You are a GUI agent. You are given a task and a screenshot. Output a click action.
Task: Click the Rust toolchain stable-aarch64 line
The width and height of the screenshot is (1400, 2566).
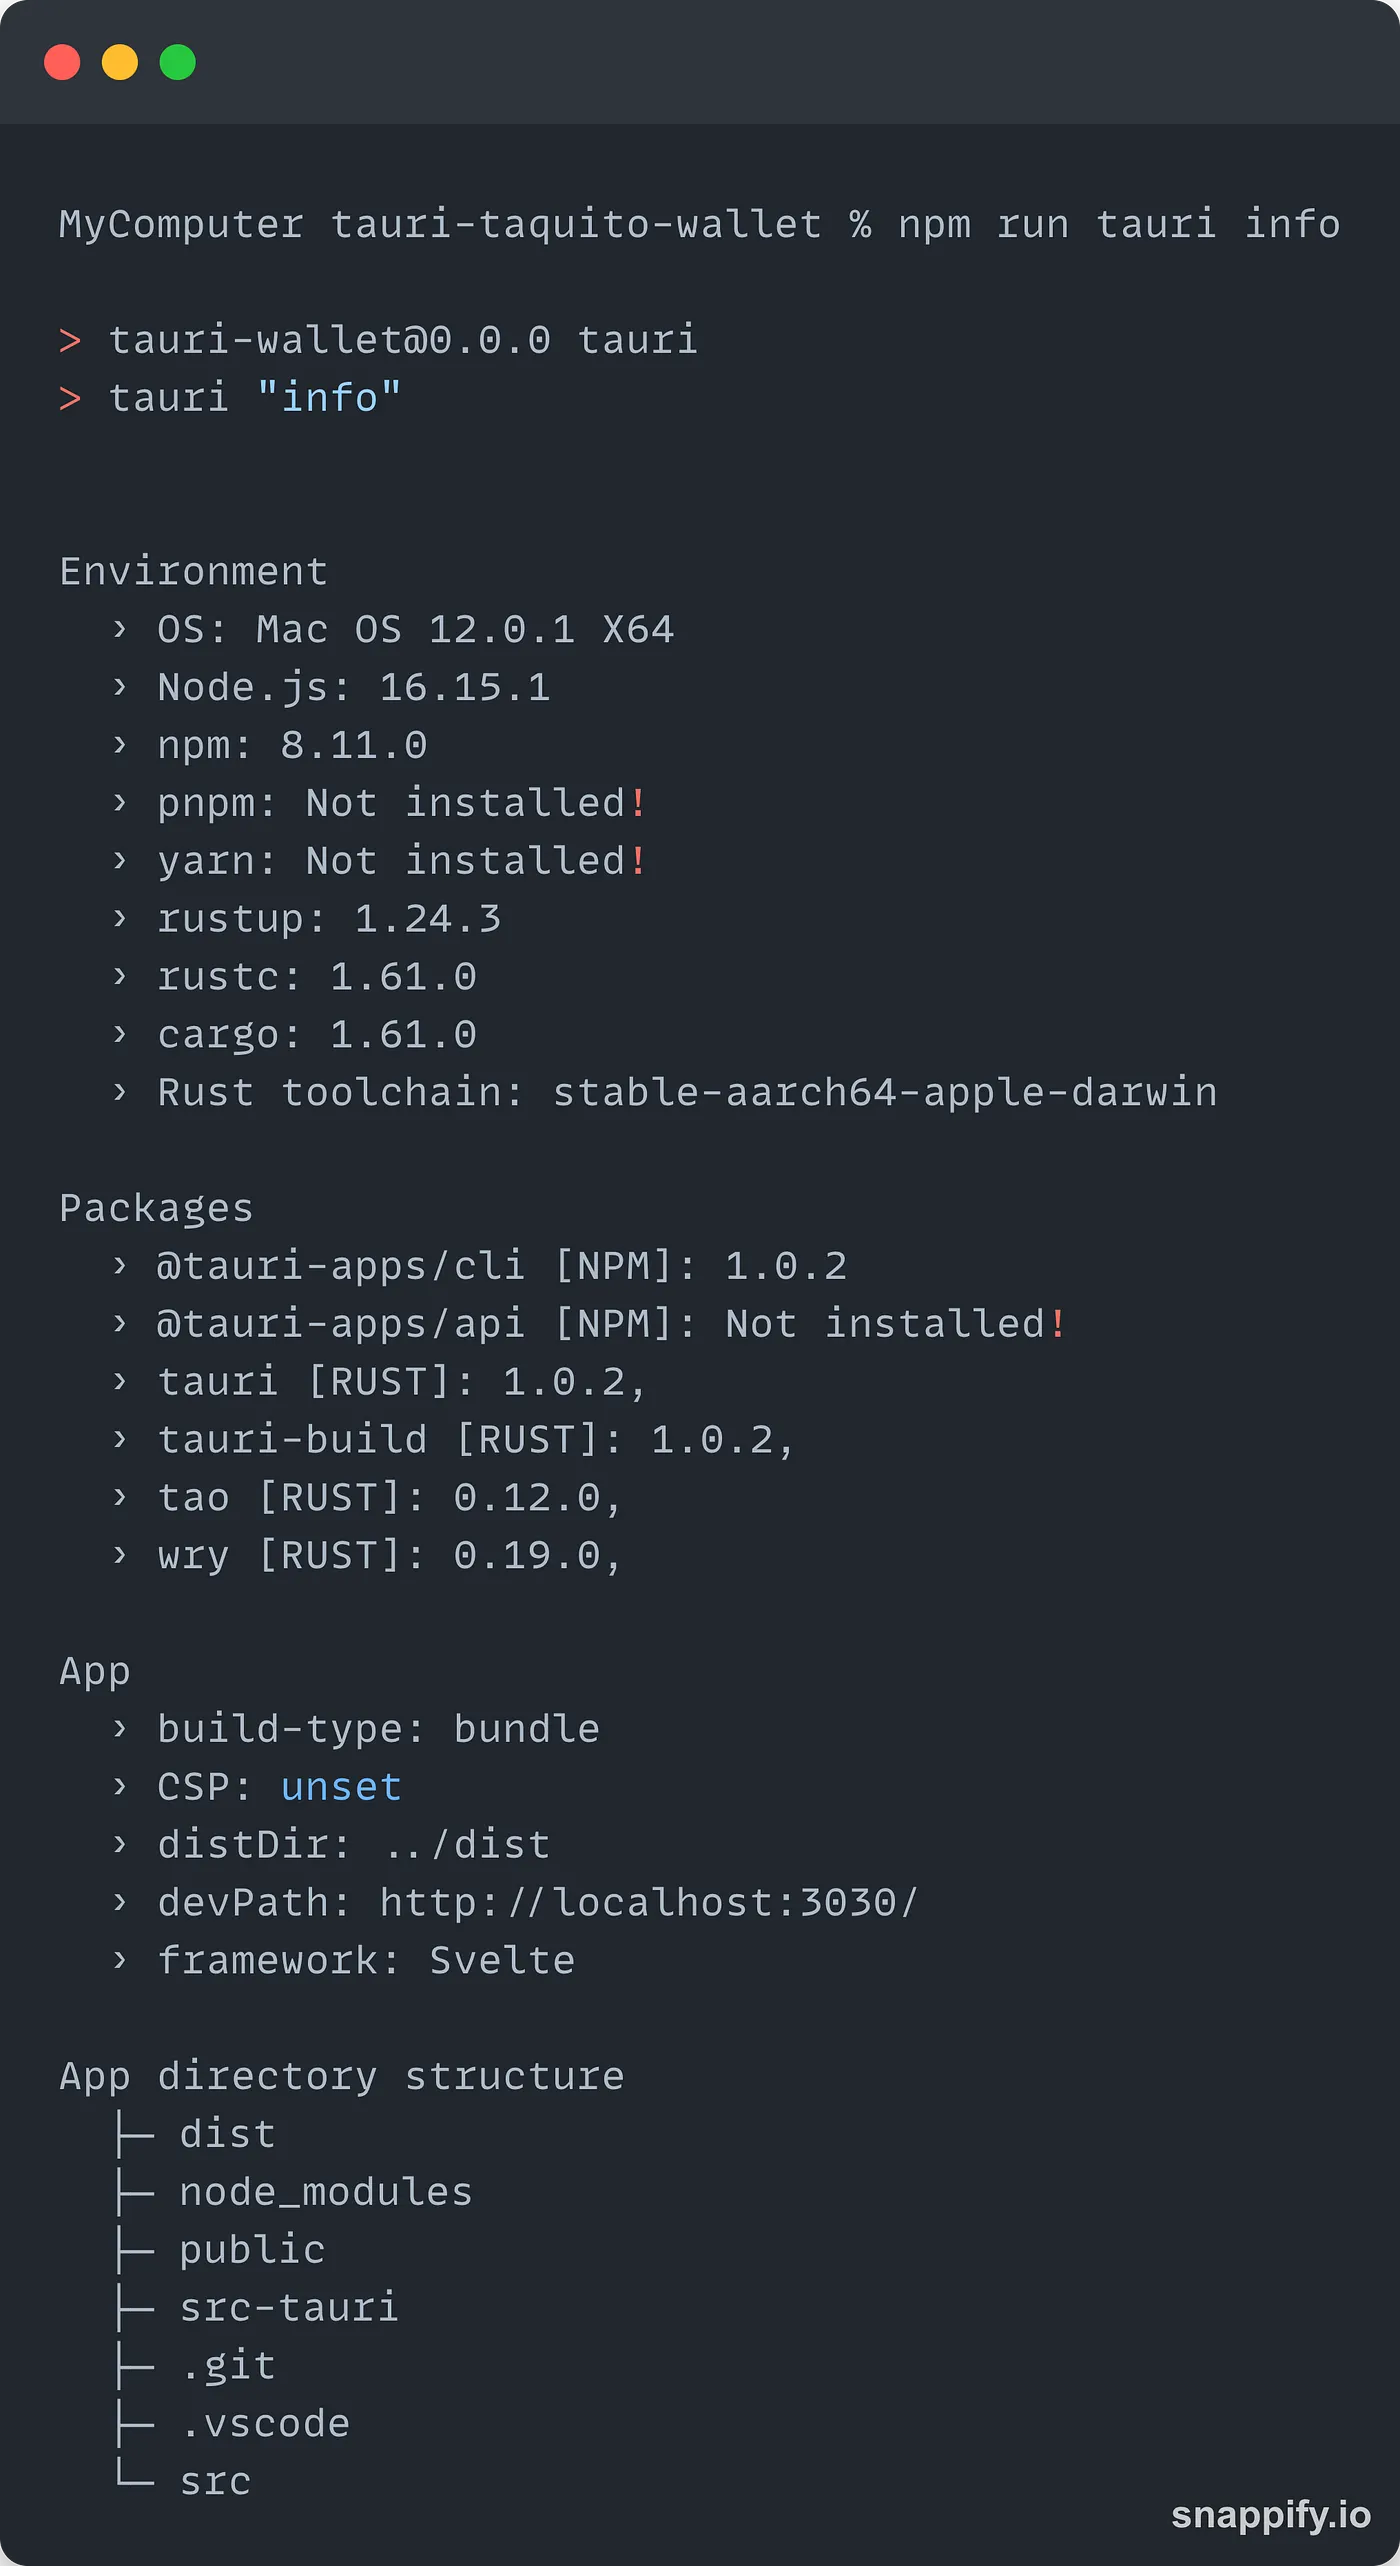[686, 1092]
